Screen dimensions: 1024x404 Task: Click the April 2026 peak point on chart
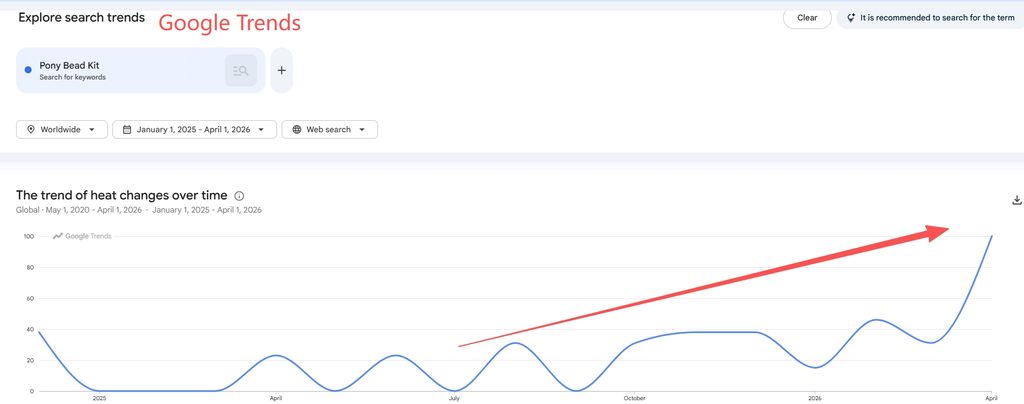[x=992, y=236]
